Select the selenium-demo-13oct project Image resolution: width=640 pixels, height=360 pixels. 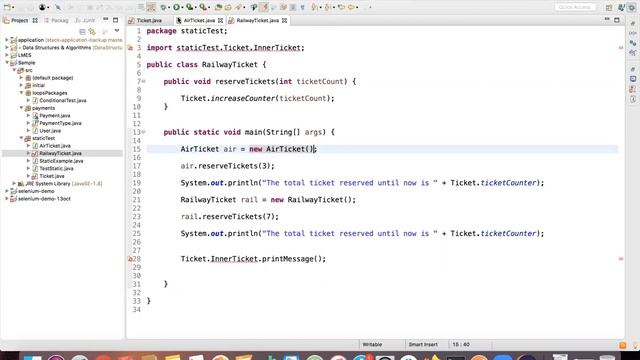[44, 198]
